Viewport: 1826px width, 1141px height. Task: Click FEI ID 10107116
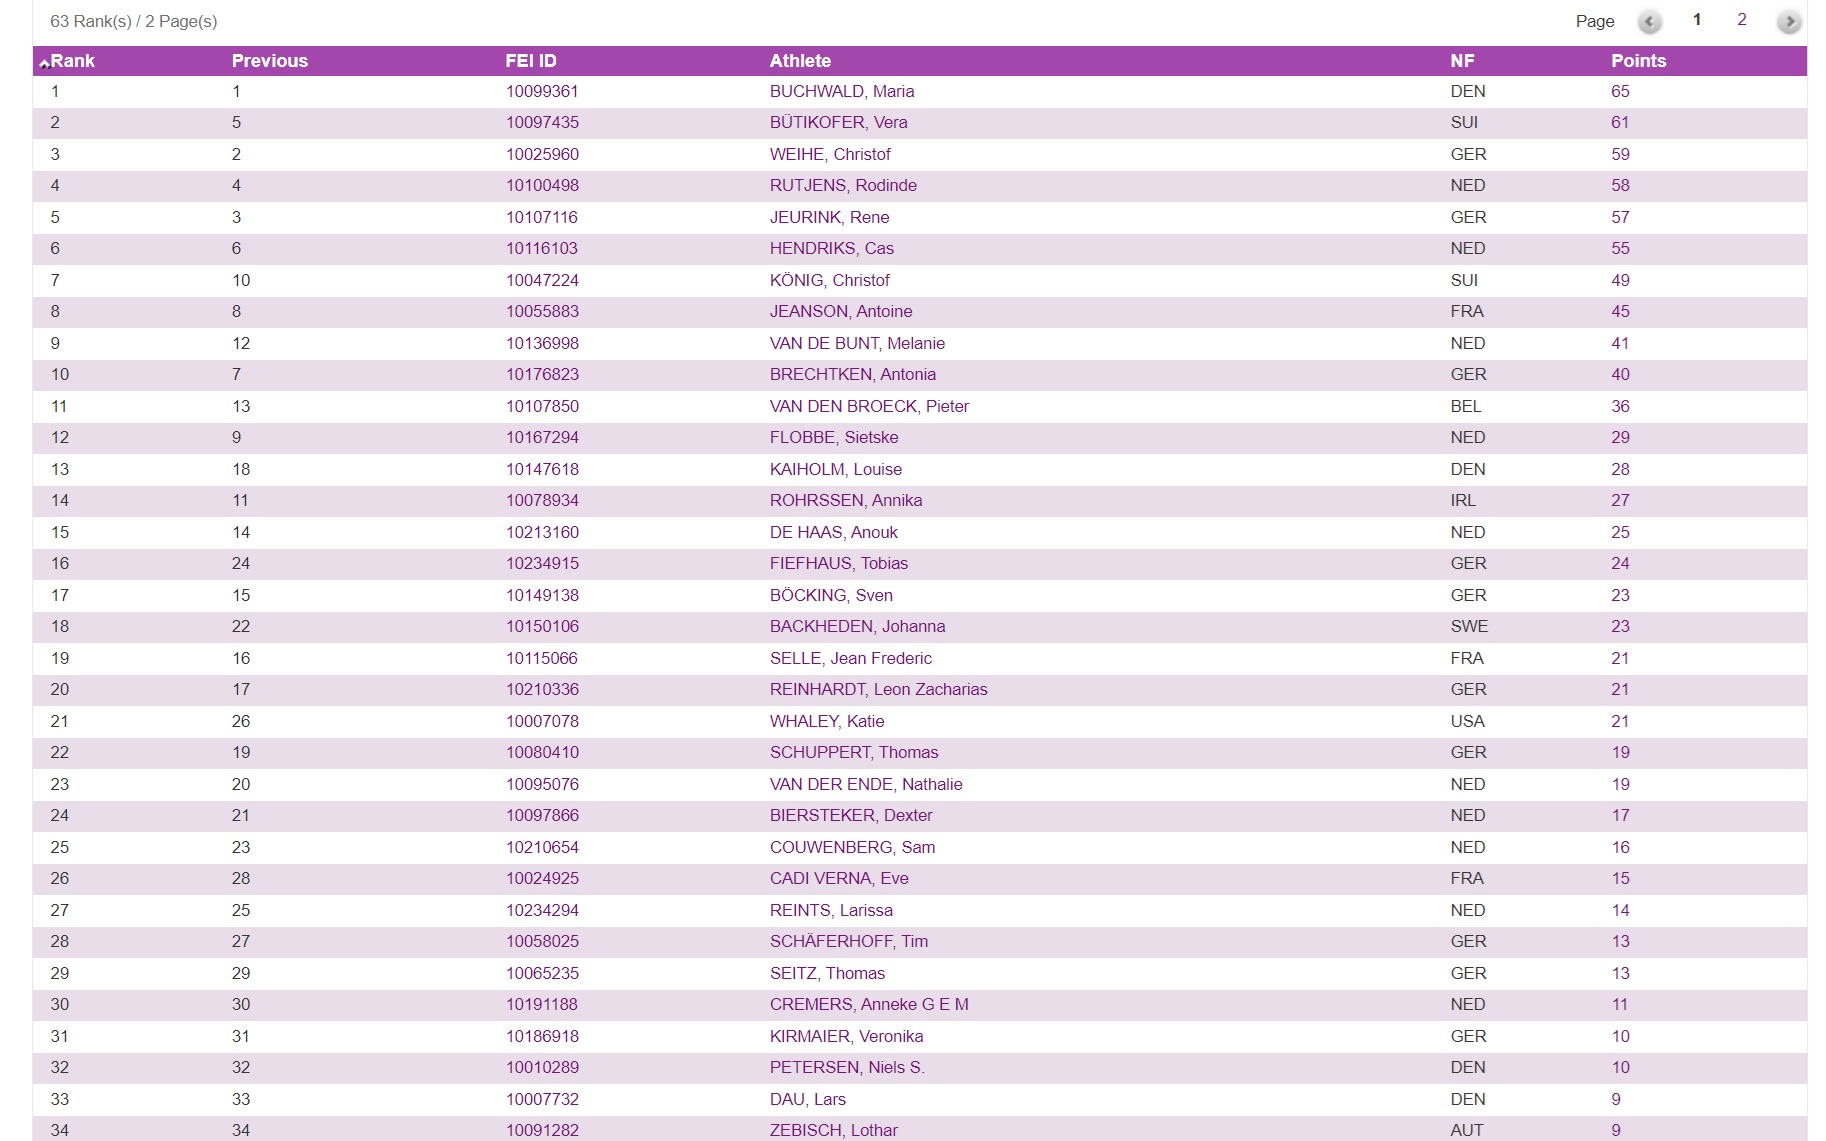tap(542, 217)
